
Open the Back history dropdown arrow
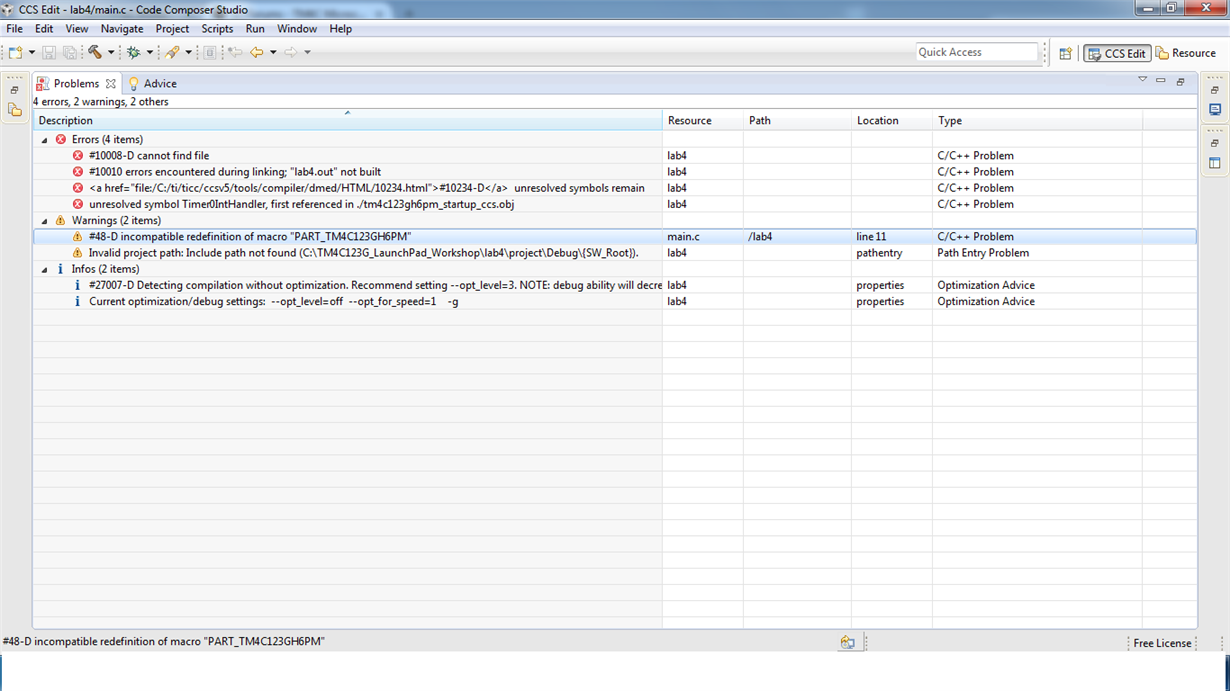pos(273,52)
